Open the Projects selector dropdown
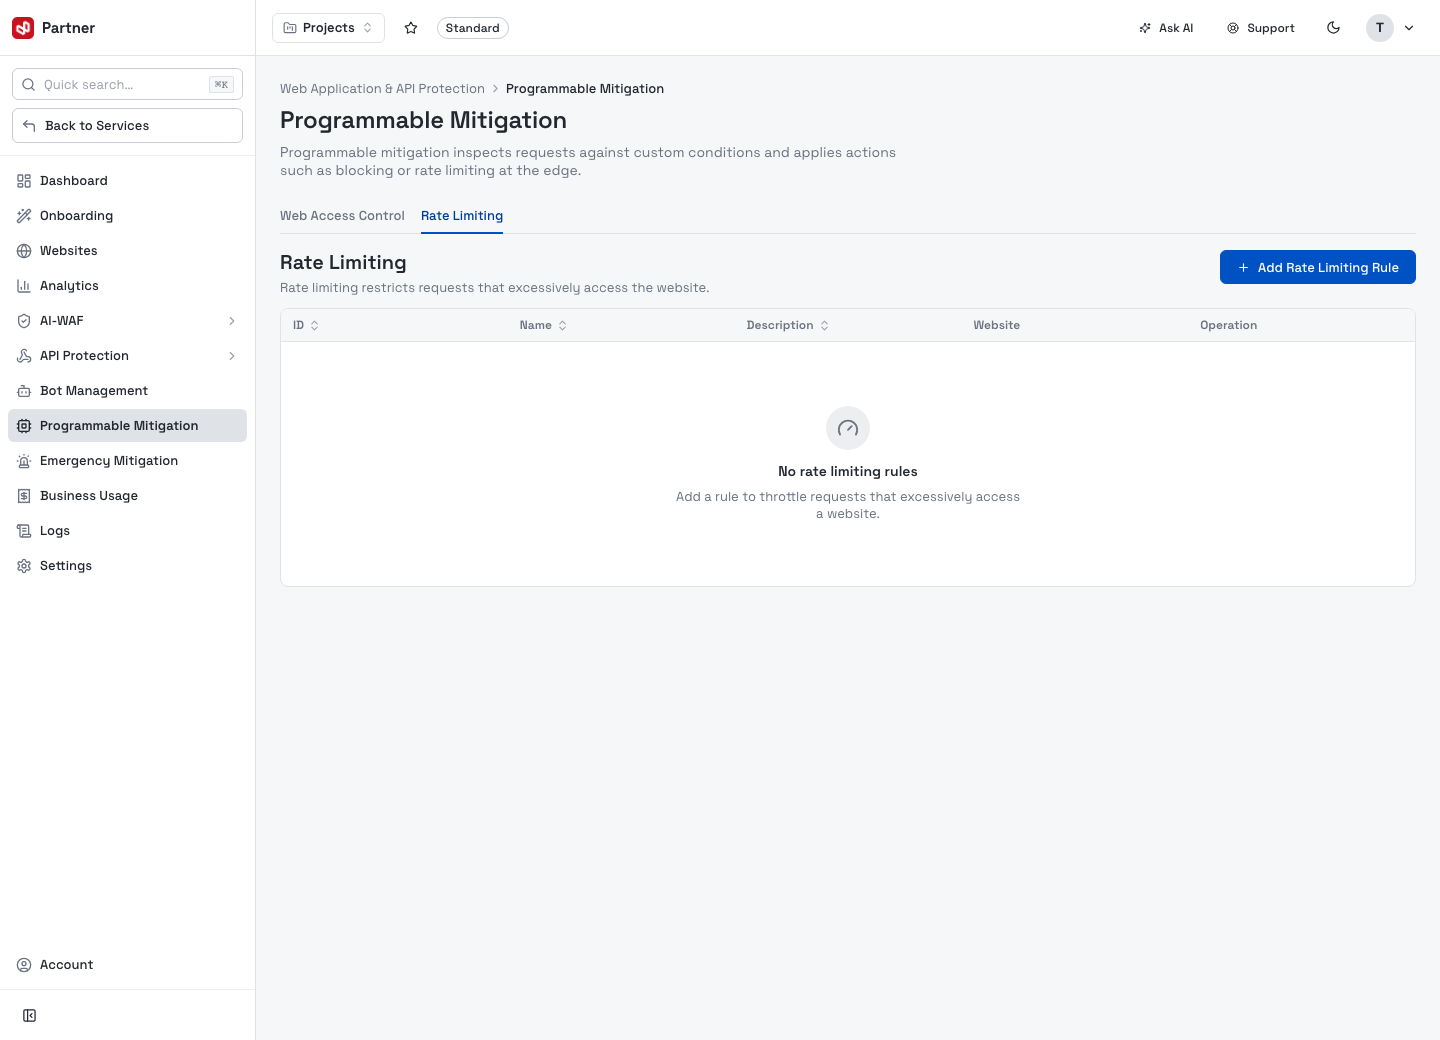The width and height of the screenshot is (1440, 1040). pyautogui.click(x=328, y=28)
